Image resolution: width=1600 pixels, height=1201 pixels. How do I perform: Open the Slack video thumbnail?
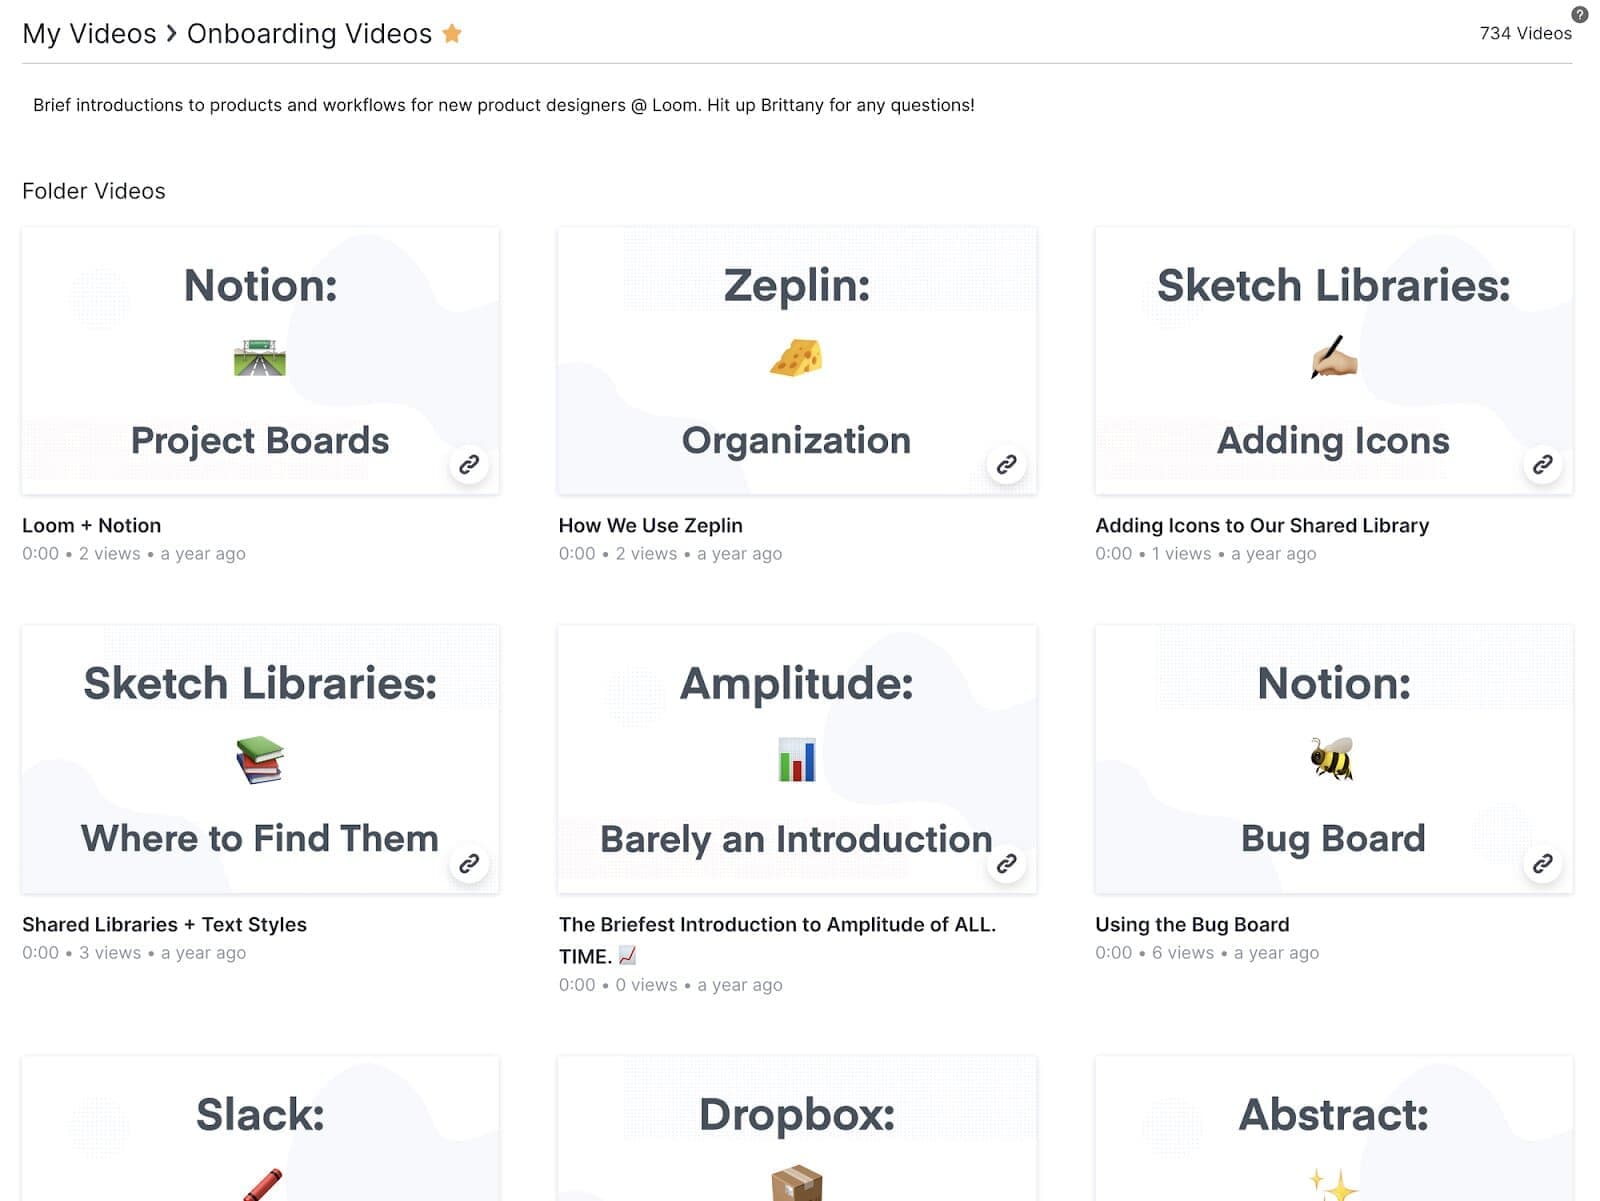260,1130
